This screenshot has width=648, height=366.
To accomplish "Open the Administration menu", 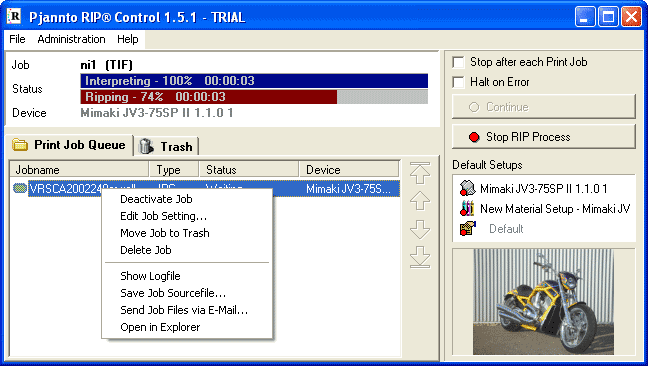I will (x=71, y=39).
